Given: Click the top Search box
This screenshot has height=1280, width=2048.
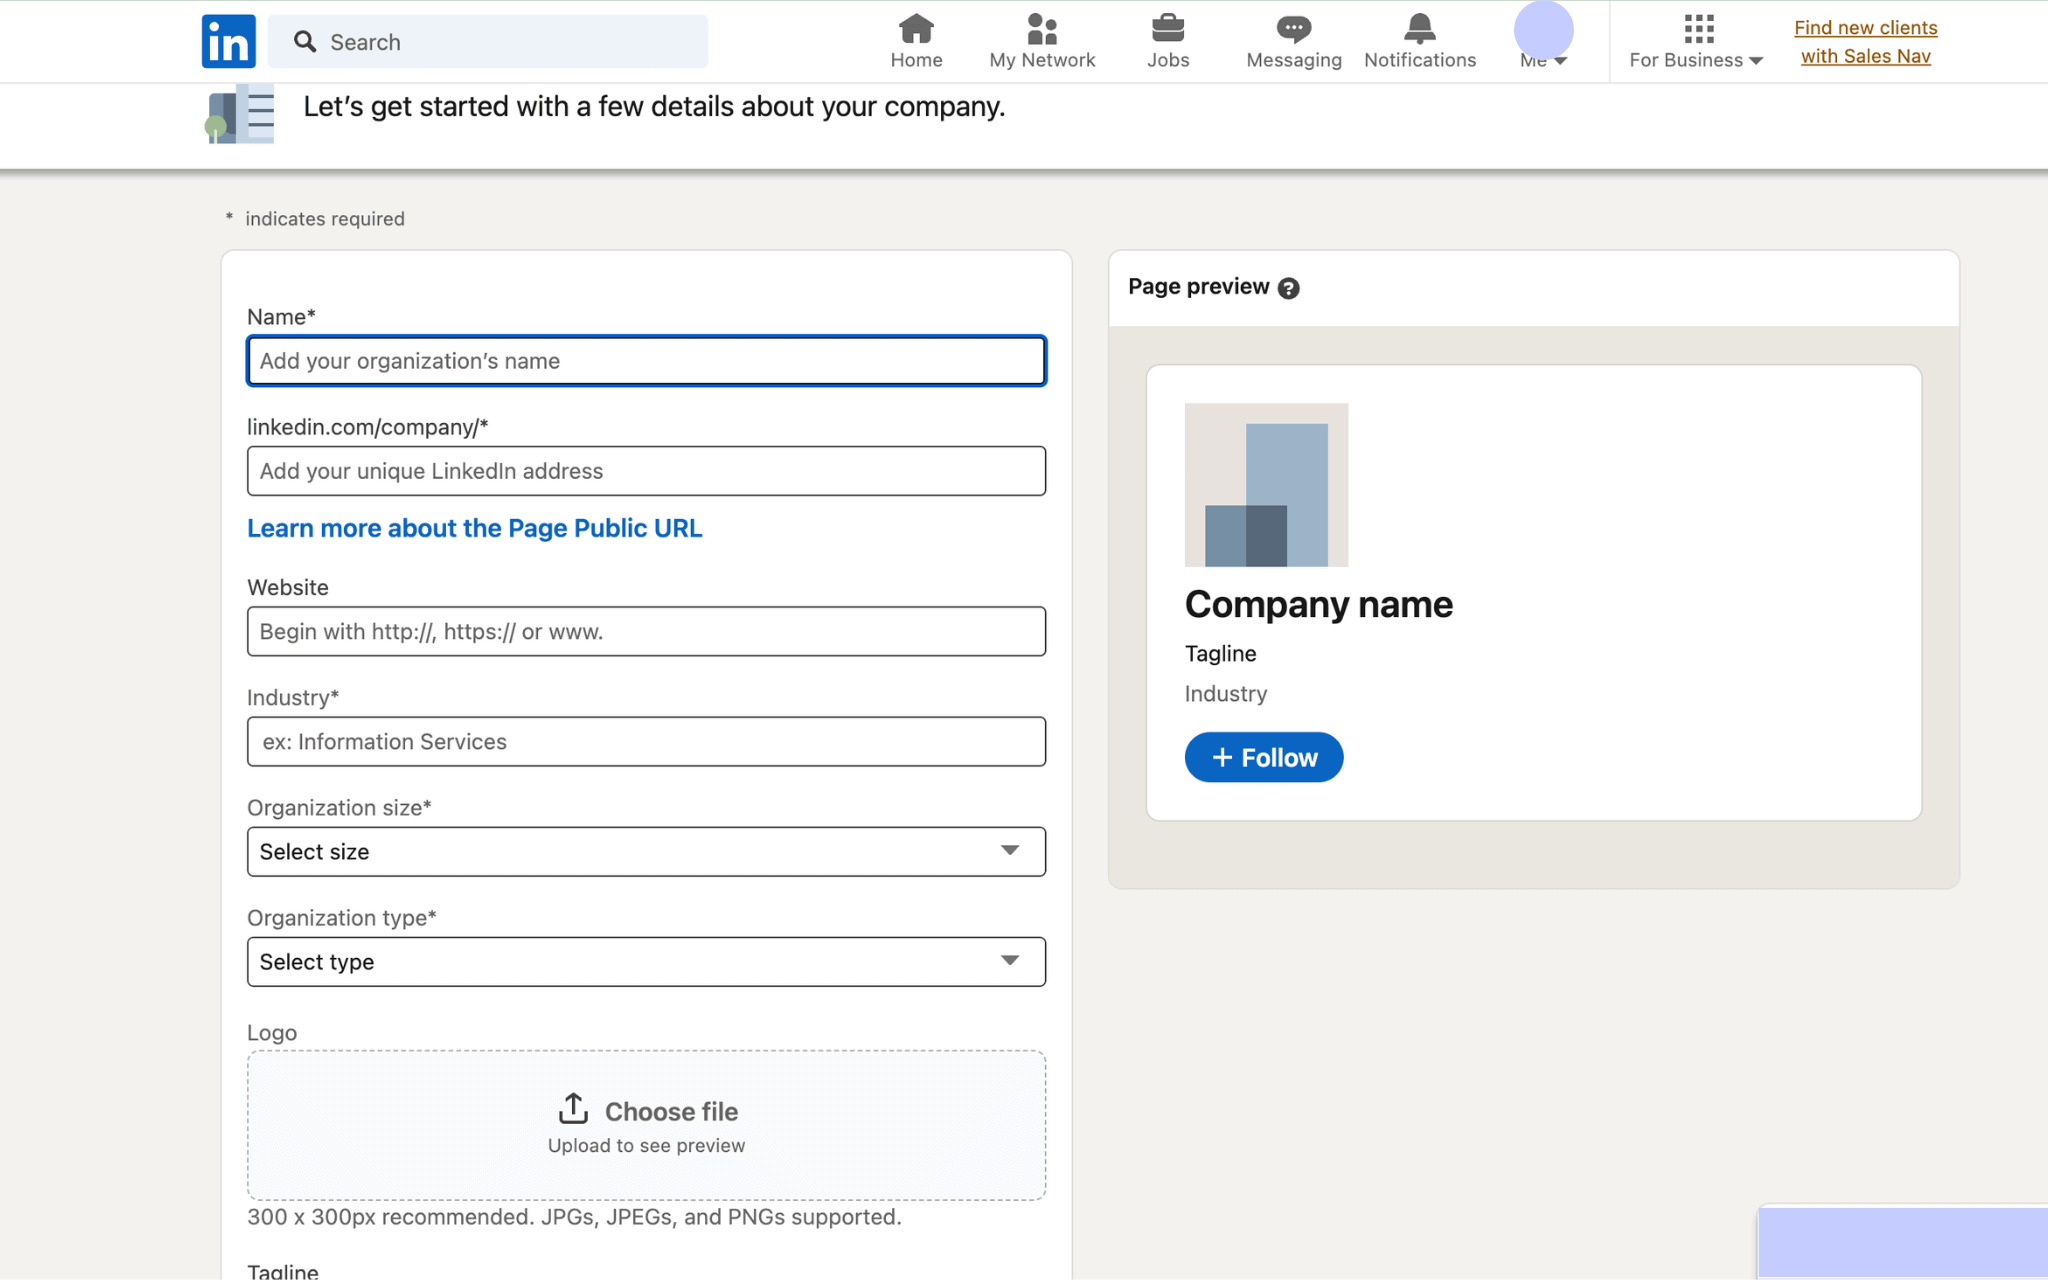Looking at the screenshot, I should 488,41.
